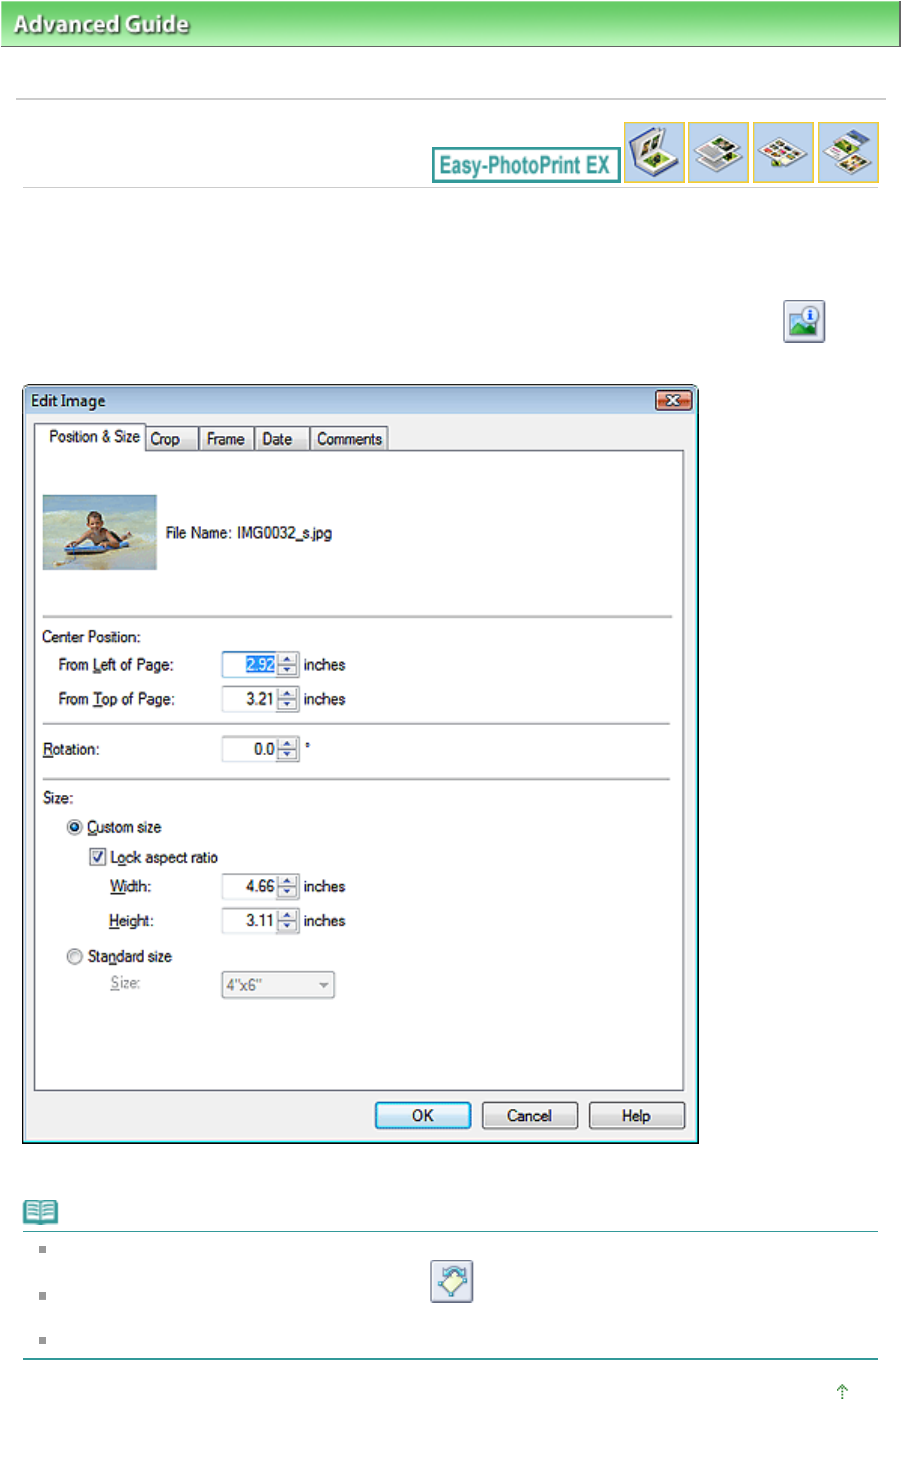Click the From Top of Page field
This screenshot has height=1471, width=901.
click(249, 699)
